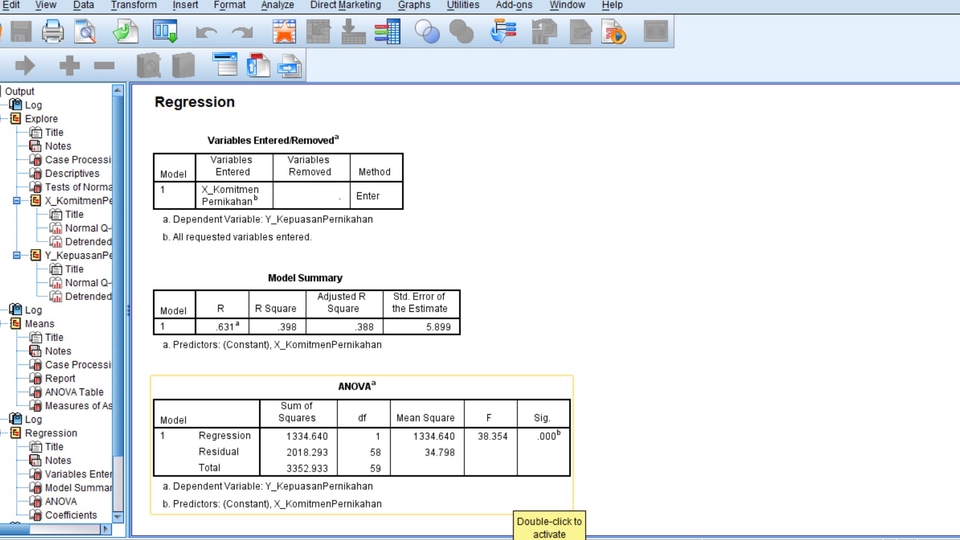Click the Show item book icon
Screen dimensions: 960x540
pyautogui.click(x=149, y=66)
